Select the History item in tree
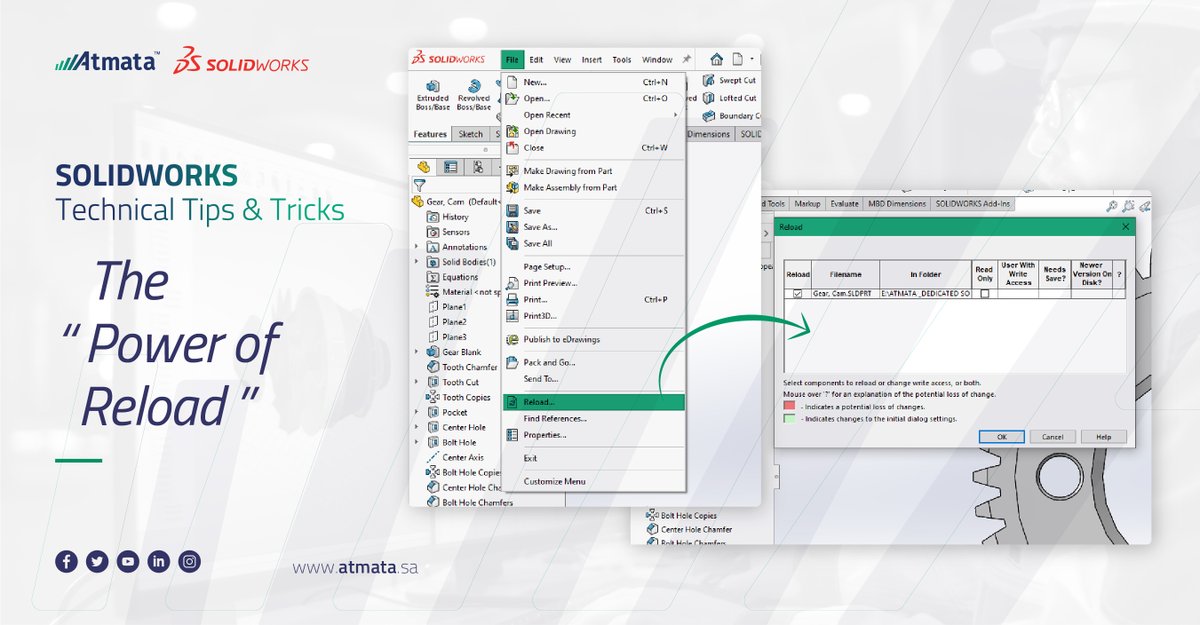Image resolution: width=1200 pixels, height=625 pixels. (x=447, y=217)
